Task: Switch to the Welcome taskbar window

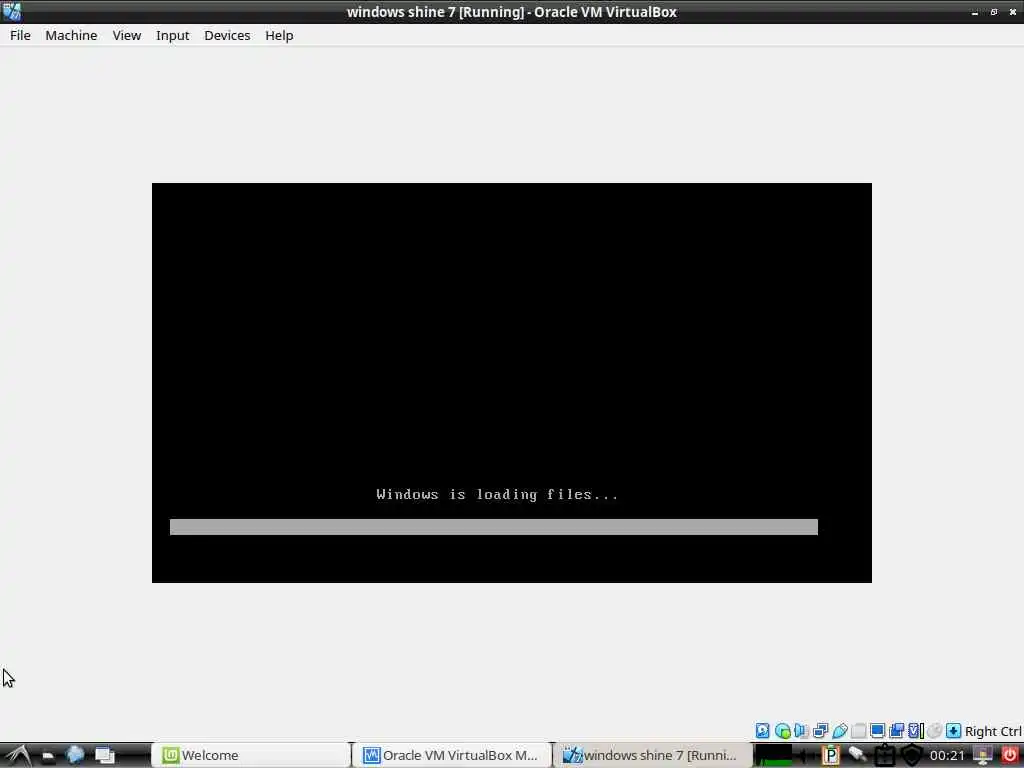Action: pyautogui.click(x=250, y=756)
